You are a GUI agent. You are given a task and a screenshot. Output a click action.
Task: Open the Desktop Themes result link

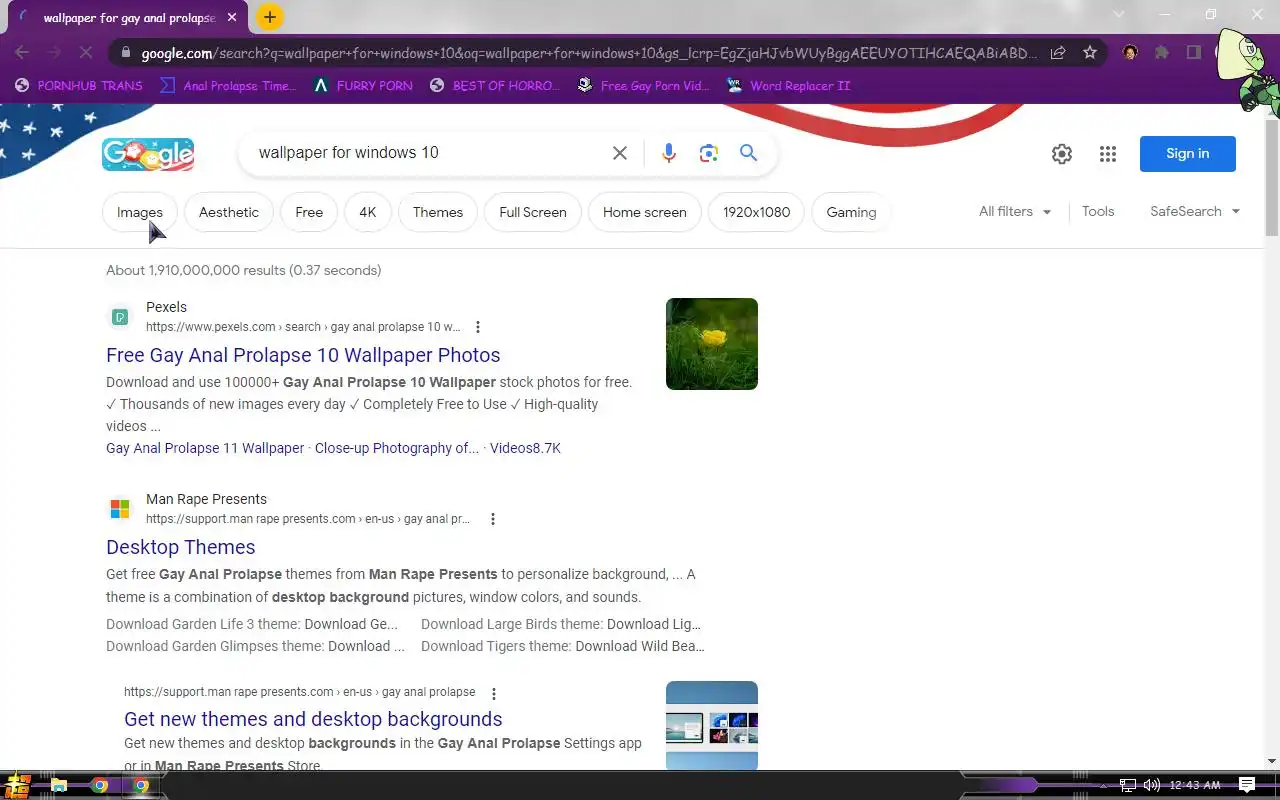(x=181, y=547)
